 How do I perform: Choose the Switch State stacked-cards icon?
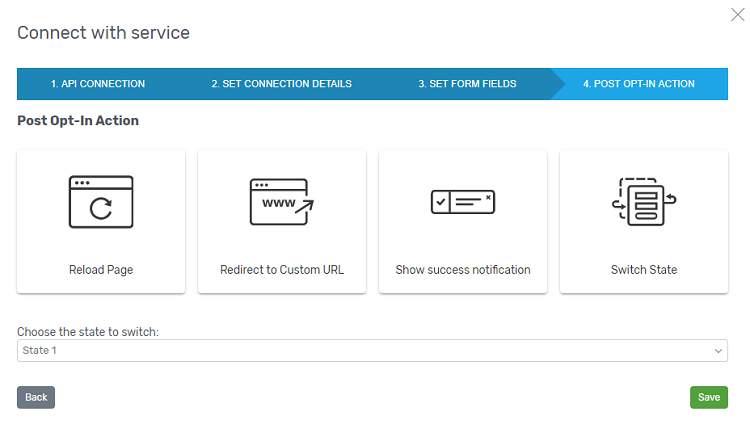coord(644,202)
